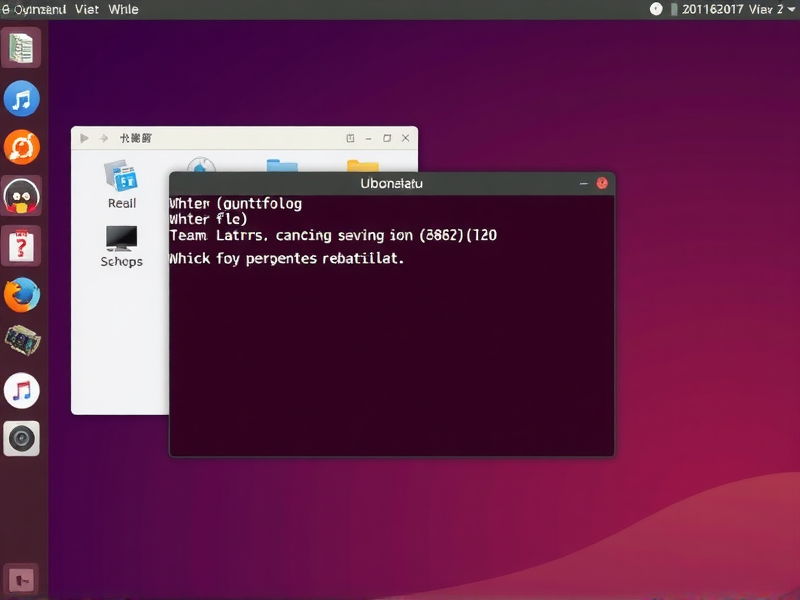Open Firefox from the dock

coord(22,295)
